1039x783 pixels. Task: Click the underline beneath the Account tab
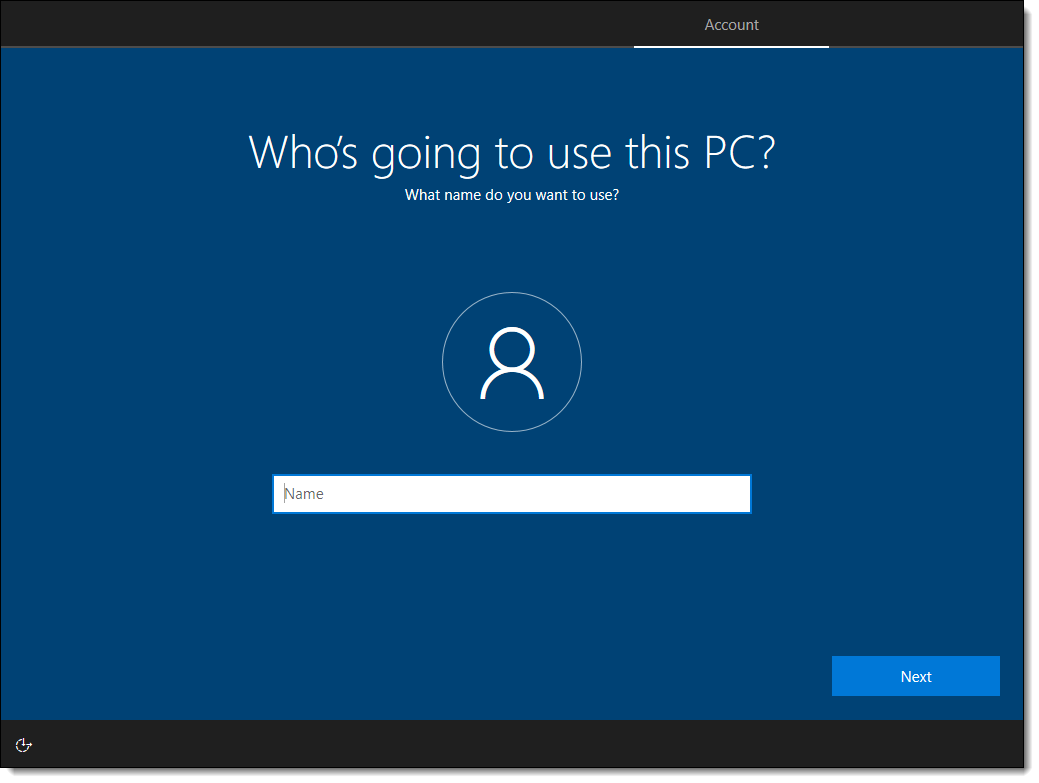tap(731, 46)
